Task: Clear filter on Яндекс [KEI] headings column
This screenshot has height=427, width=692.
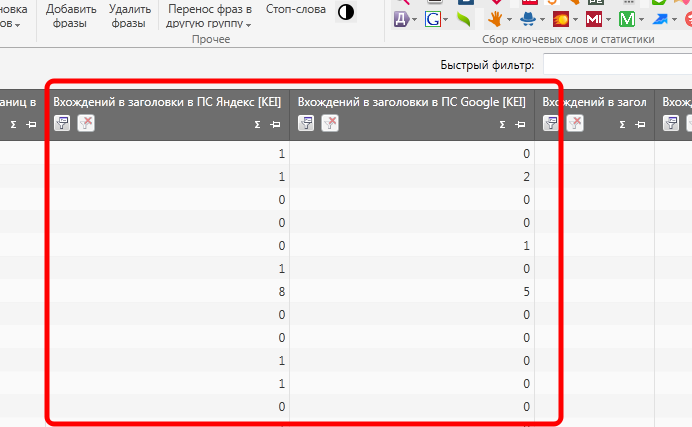Action: [x=86, y=123]
